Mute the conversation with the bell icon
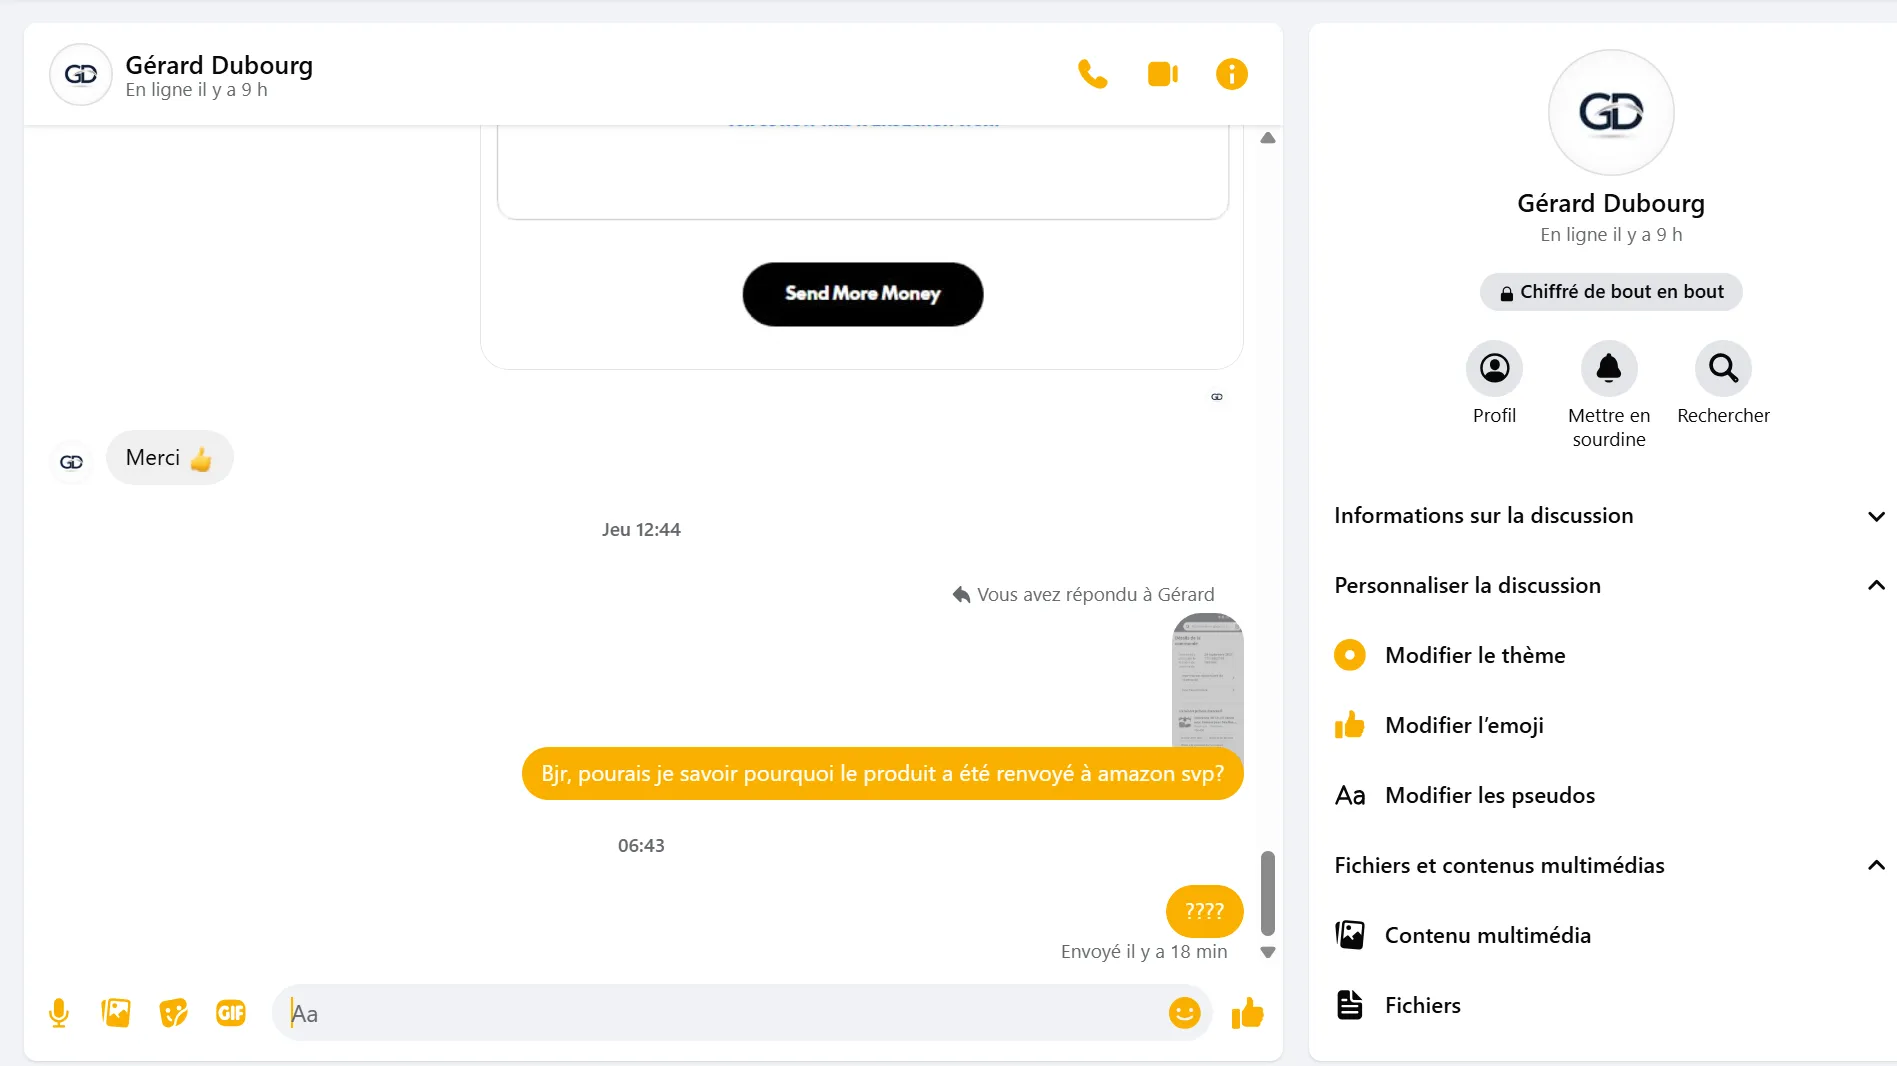Screen dimensions: 1897x1066 [x=1608, y=368]
